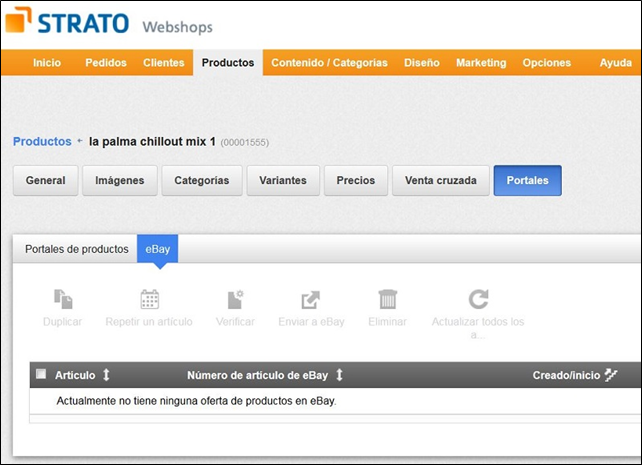Open the Pedidos menu
This screenshot has height=465, width=642.
[106, 63]
